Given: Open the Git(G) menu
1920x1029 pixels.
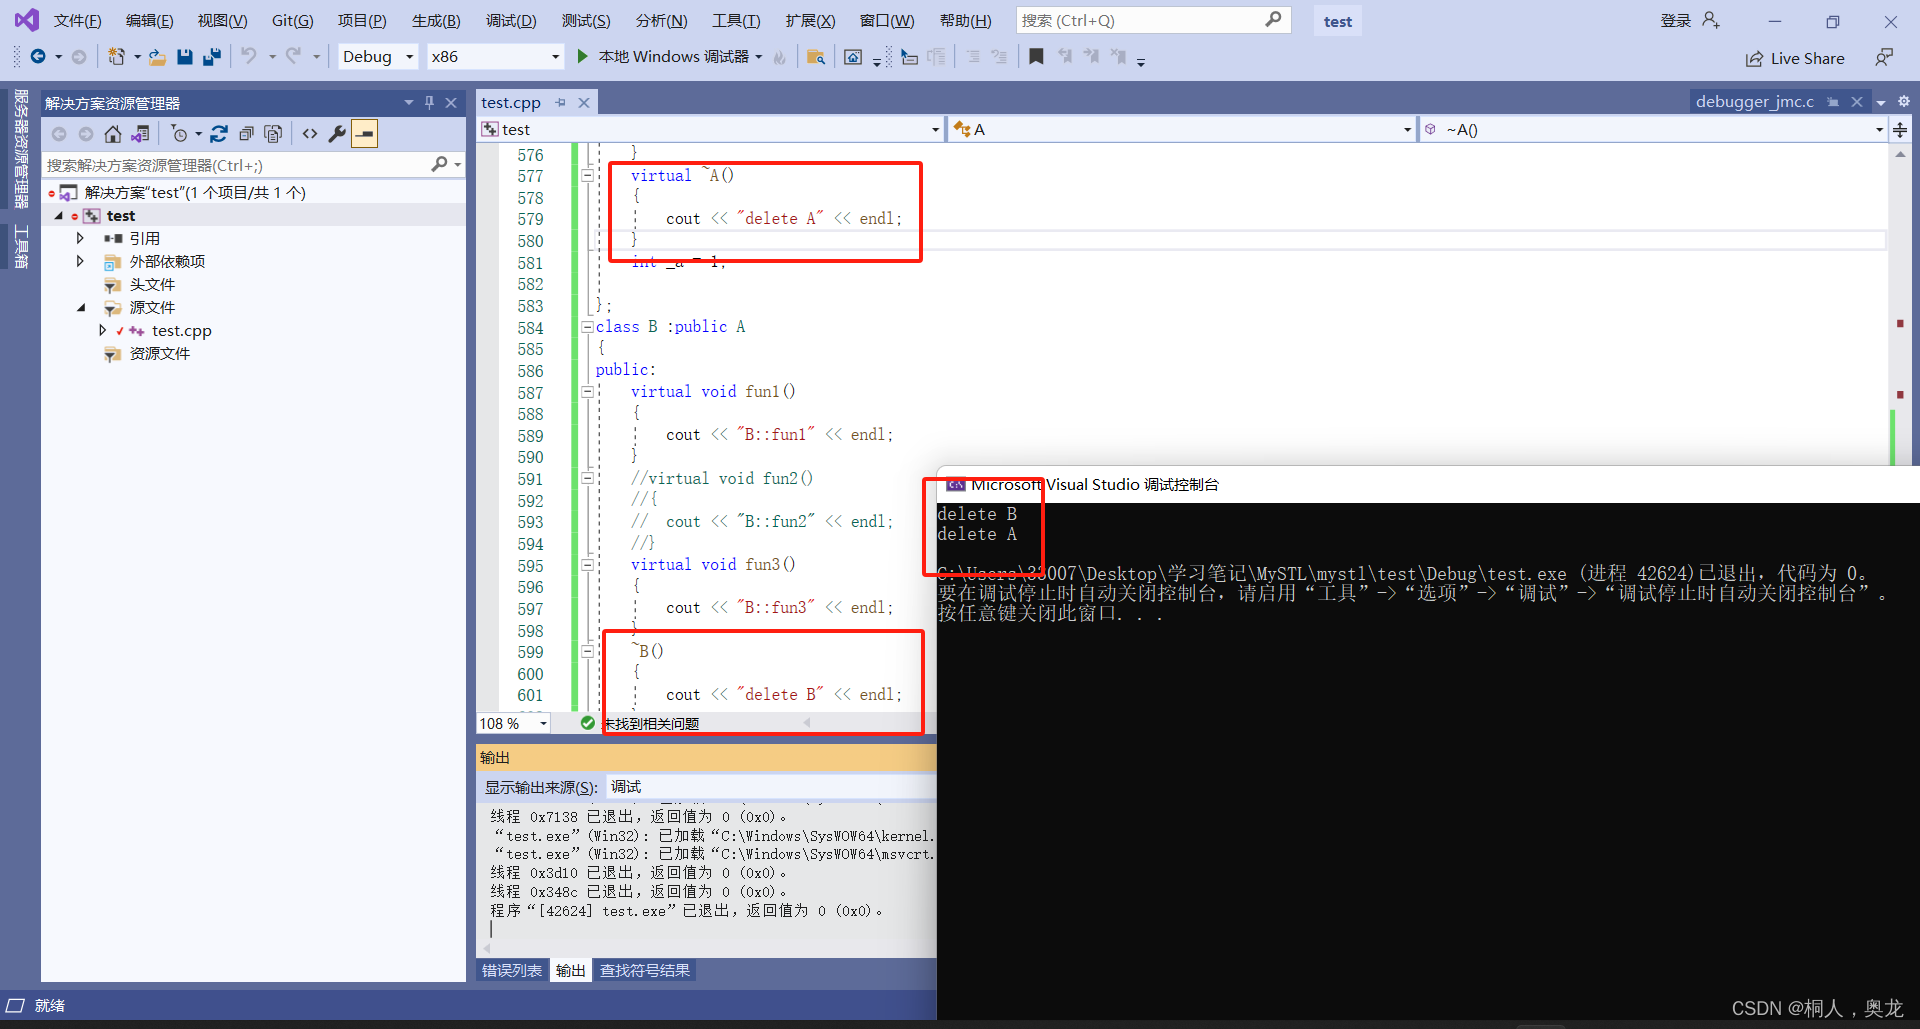Looking at the screenshot, I should [292, 20].
